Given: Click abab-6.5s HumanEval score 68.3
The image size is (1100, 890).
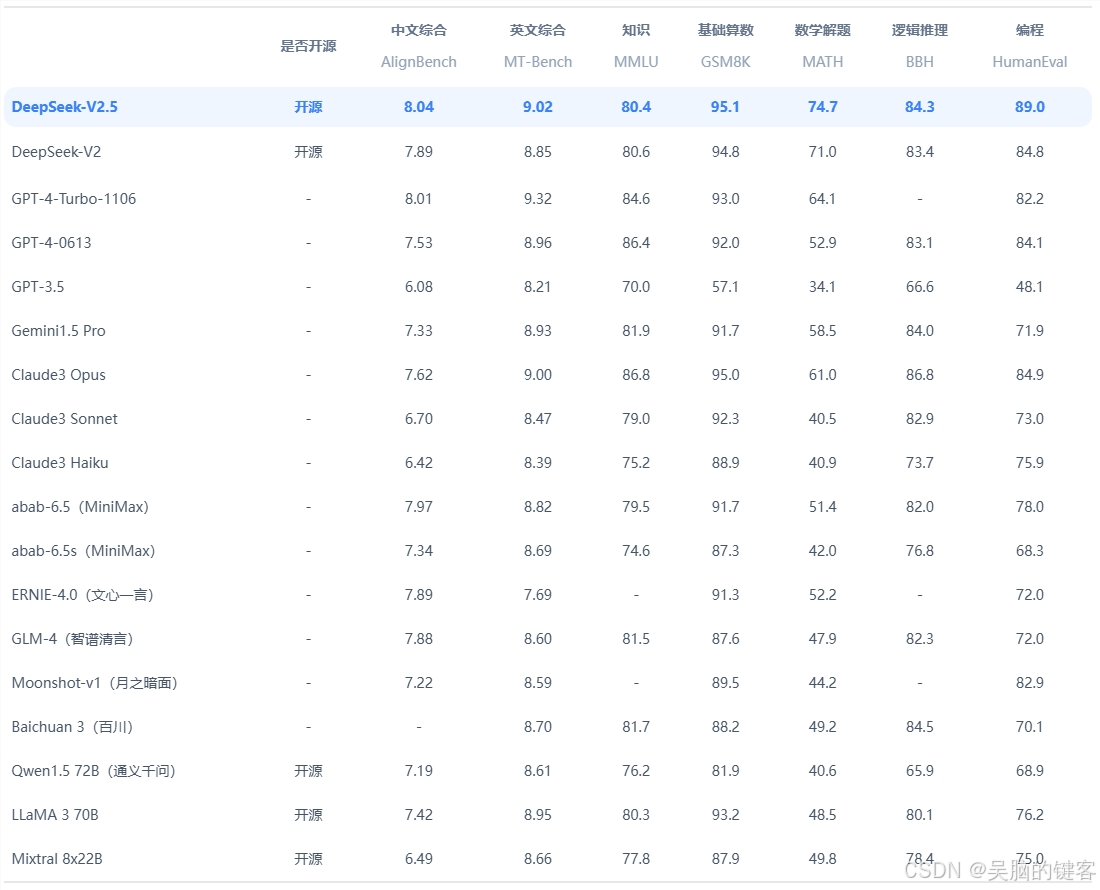Looking at the screenshot, I should click(1030, 551).
